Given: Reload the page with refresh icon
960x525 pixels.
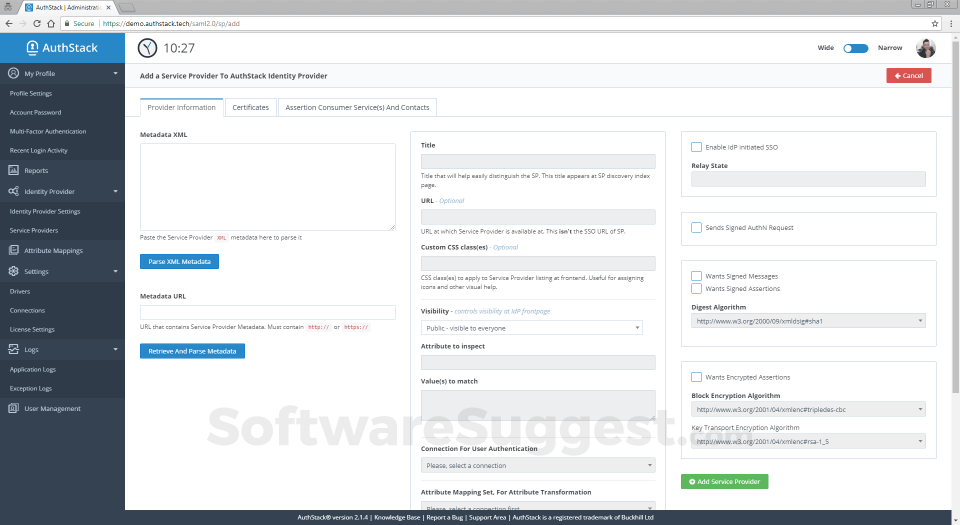Looking at the screenshot, I should [x=37, y=23].
